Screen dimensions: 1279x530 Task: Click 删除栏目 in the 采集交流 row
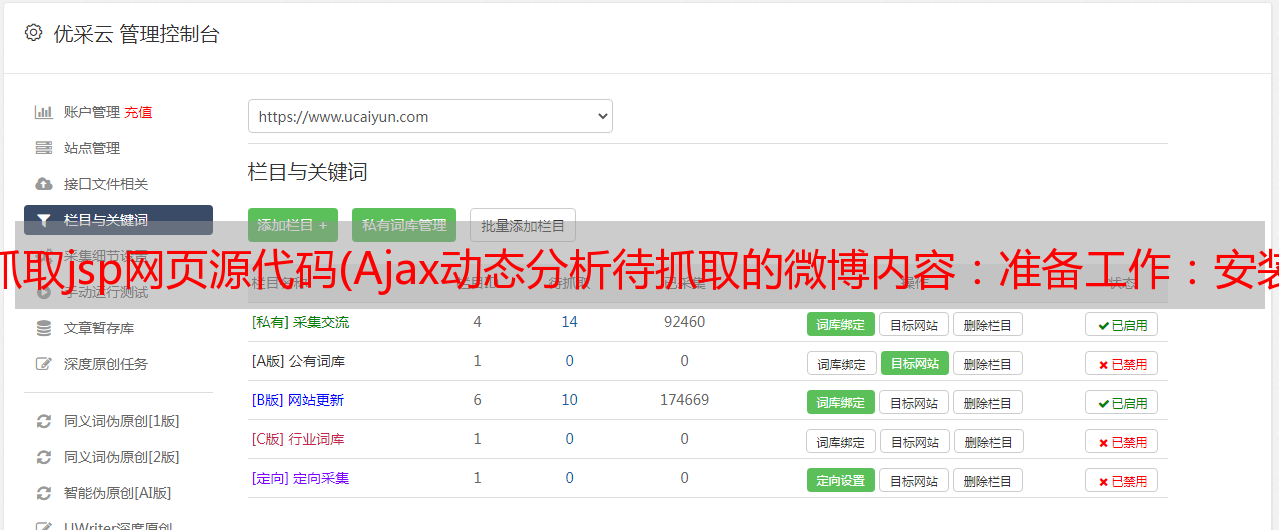coord(987,324)
